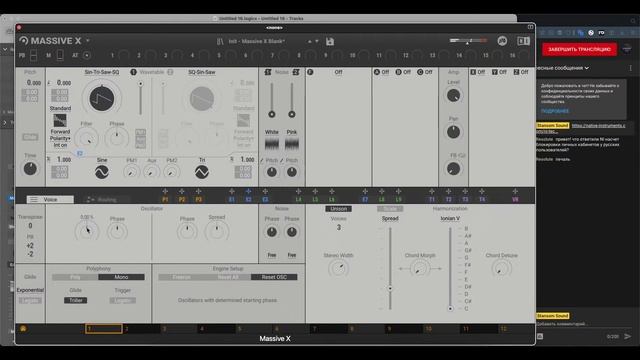Open the White noise source menu

point(271,132)
